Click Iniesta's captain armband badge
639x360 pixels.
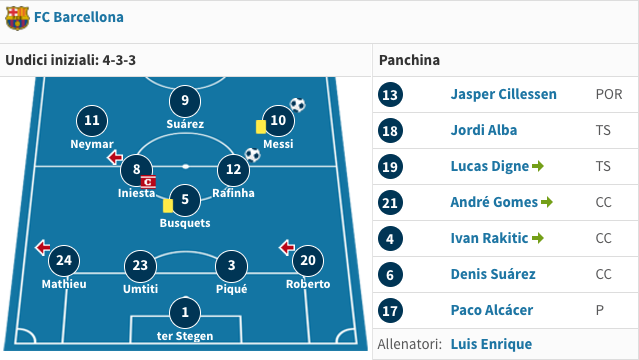(148, 182)
